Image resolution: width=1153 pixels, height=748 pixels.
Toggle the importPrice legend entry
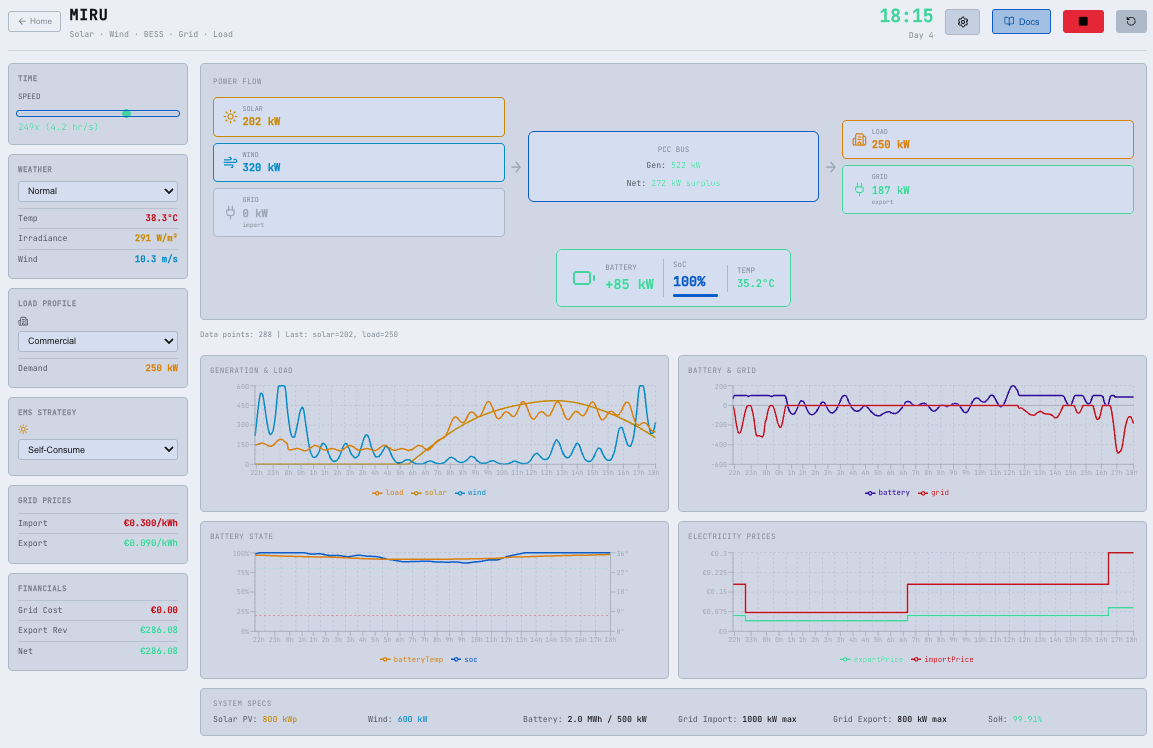942,660
